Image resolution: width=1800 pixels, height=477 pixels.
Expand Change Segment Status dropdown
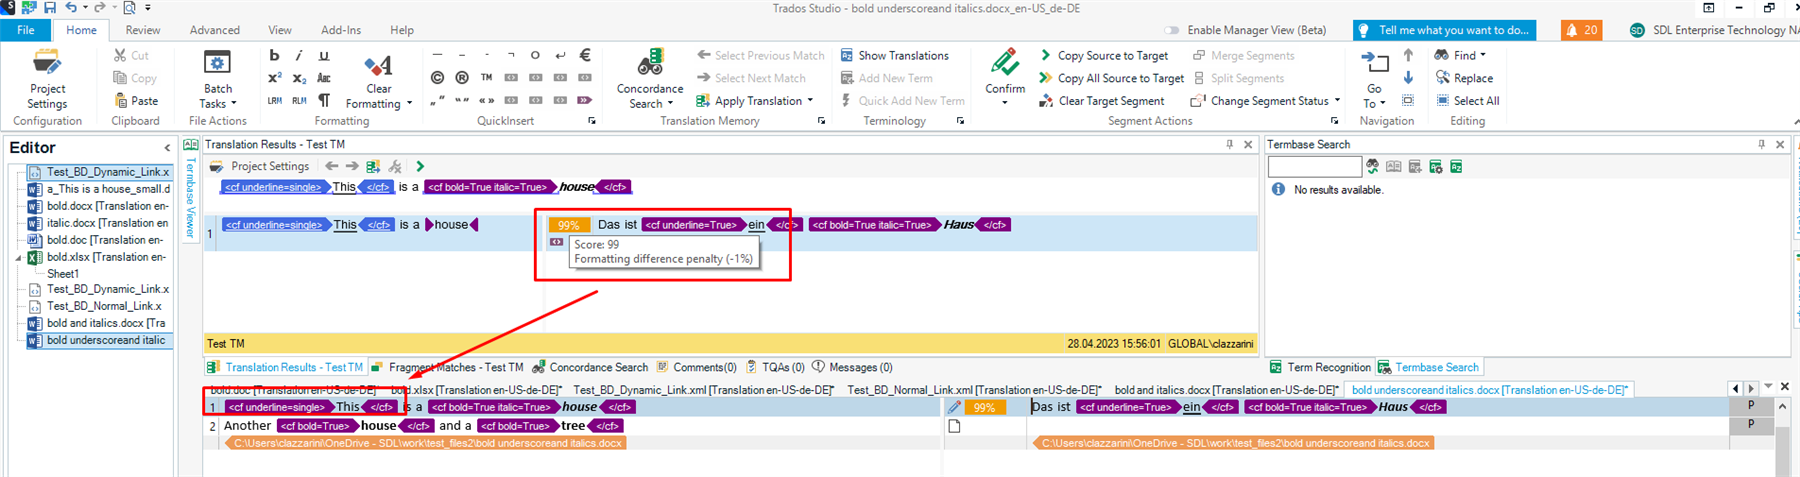click(1337, 101)
